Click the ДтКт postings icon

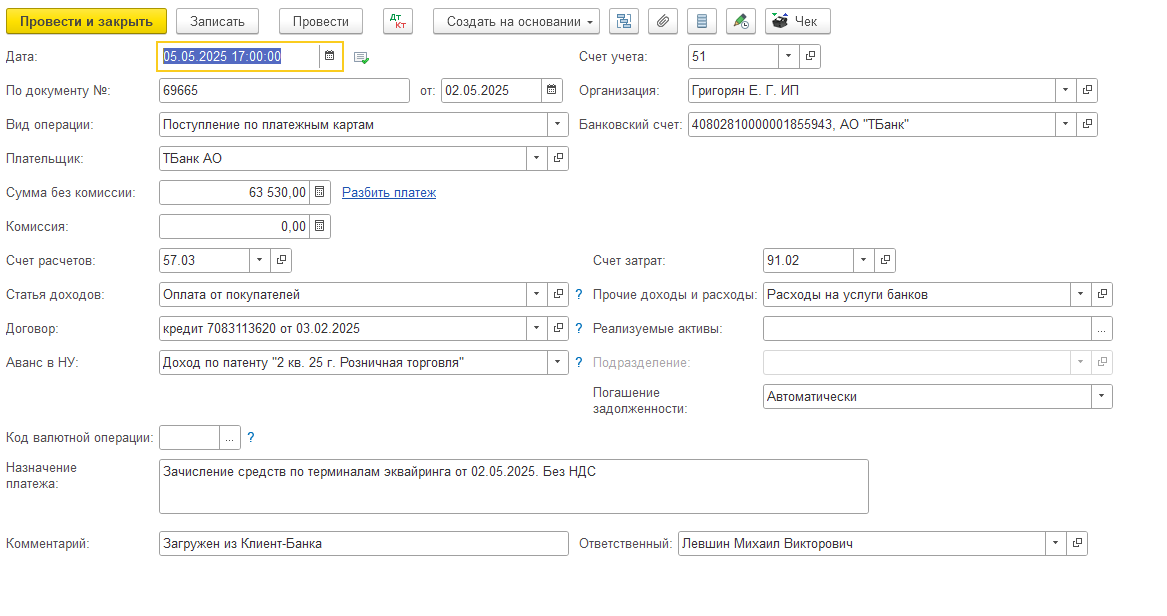tap(397, 21)
